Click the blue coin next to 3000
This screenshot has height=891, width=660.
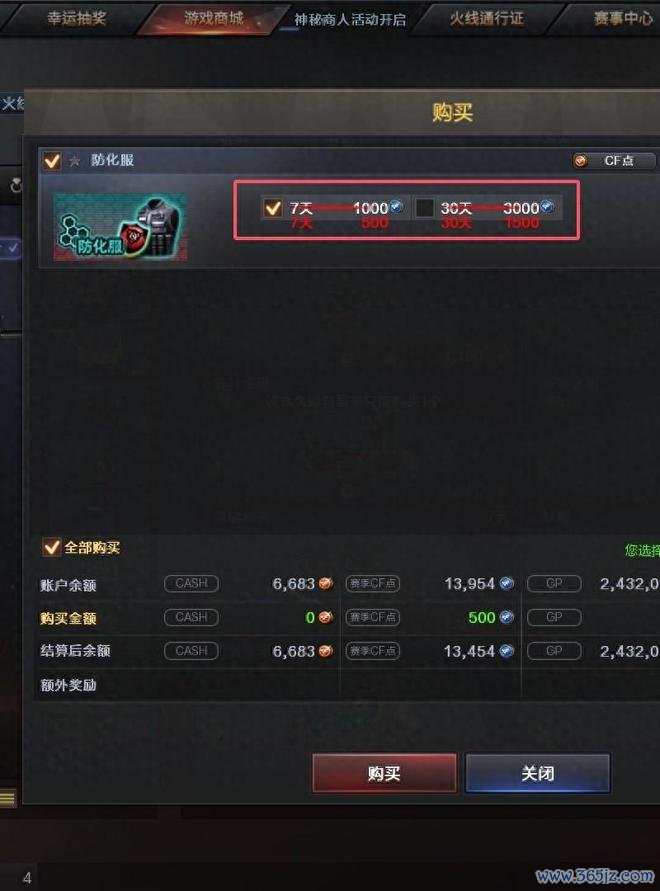(x=547, y=206)
